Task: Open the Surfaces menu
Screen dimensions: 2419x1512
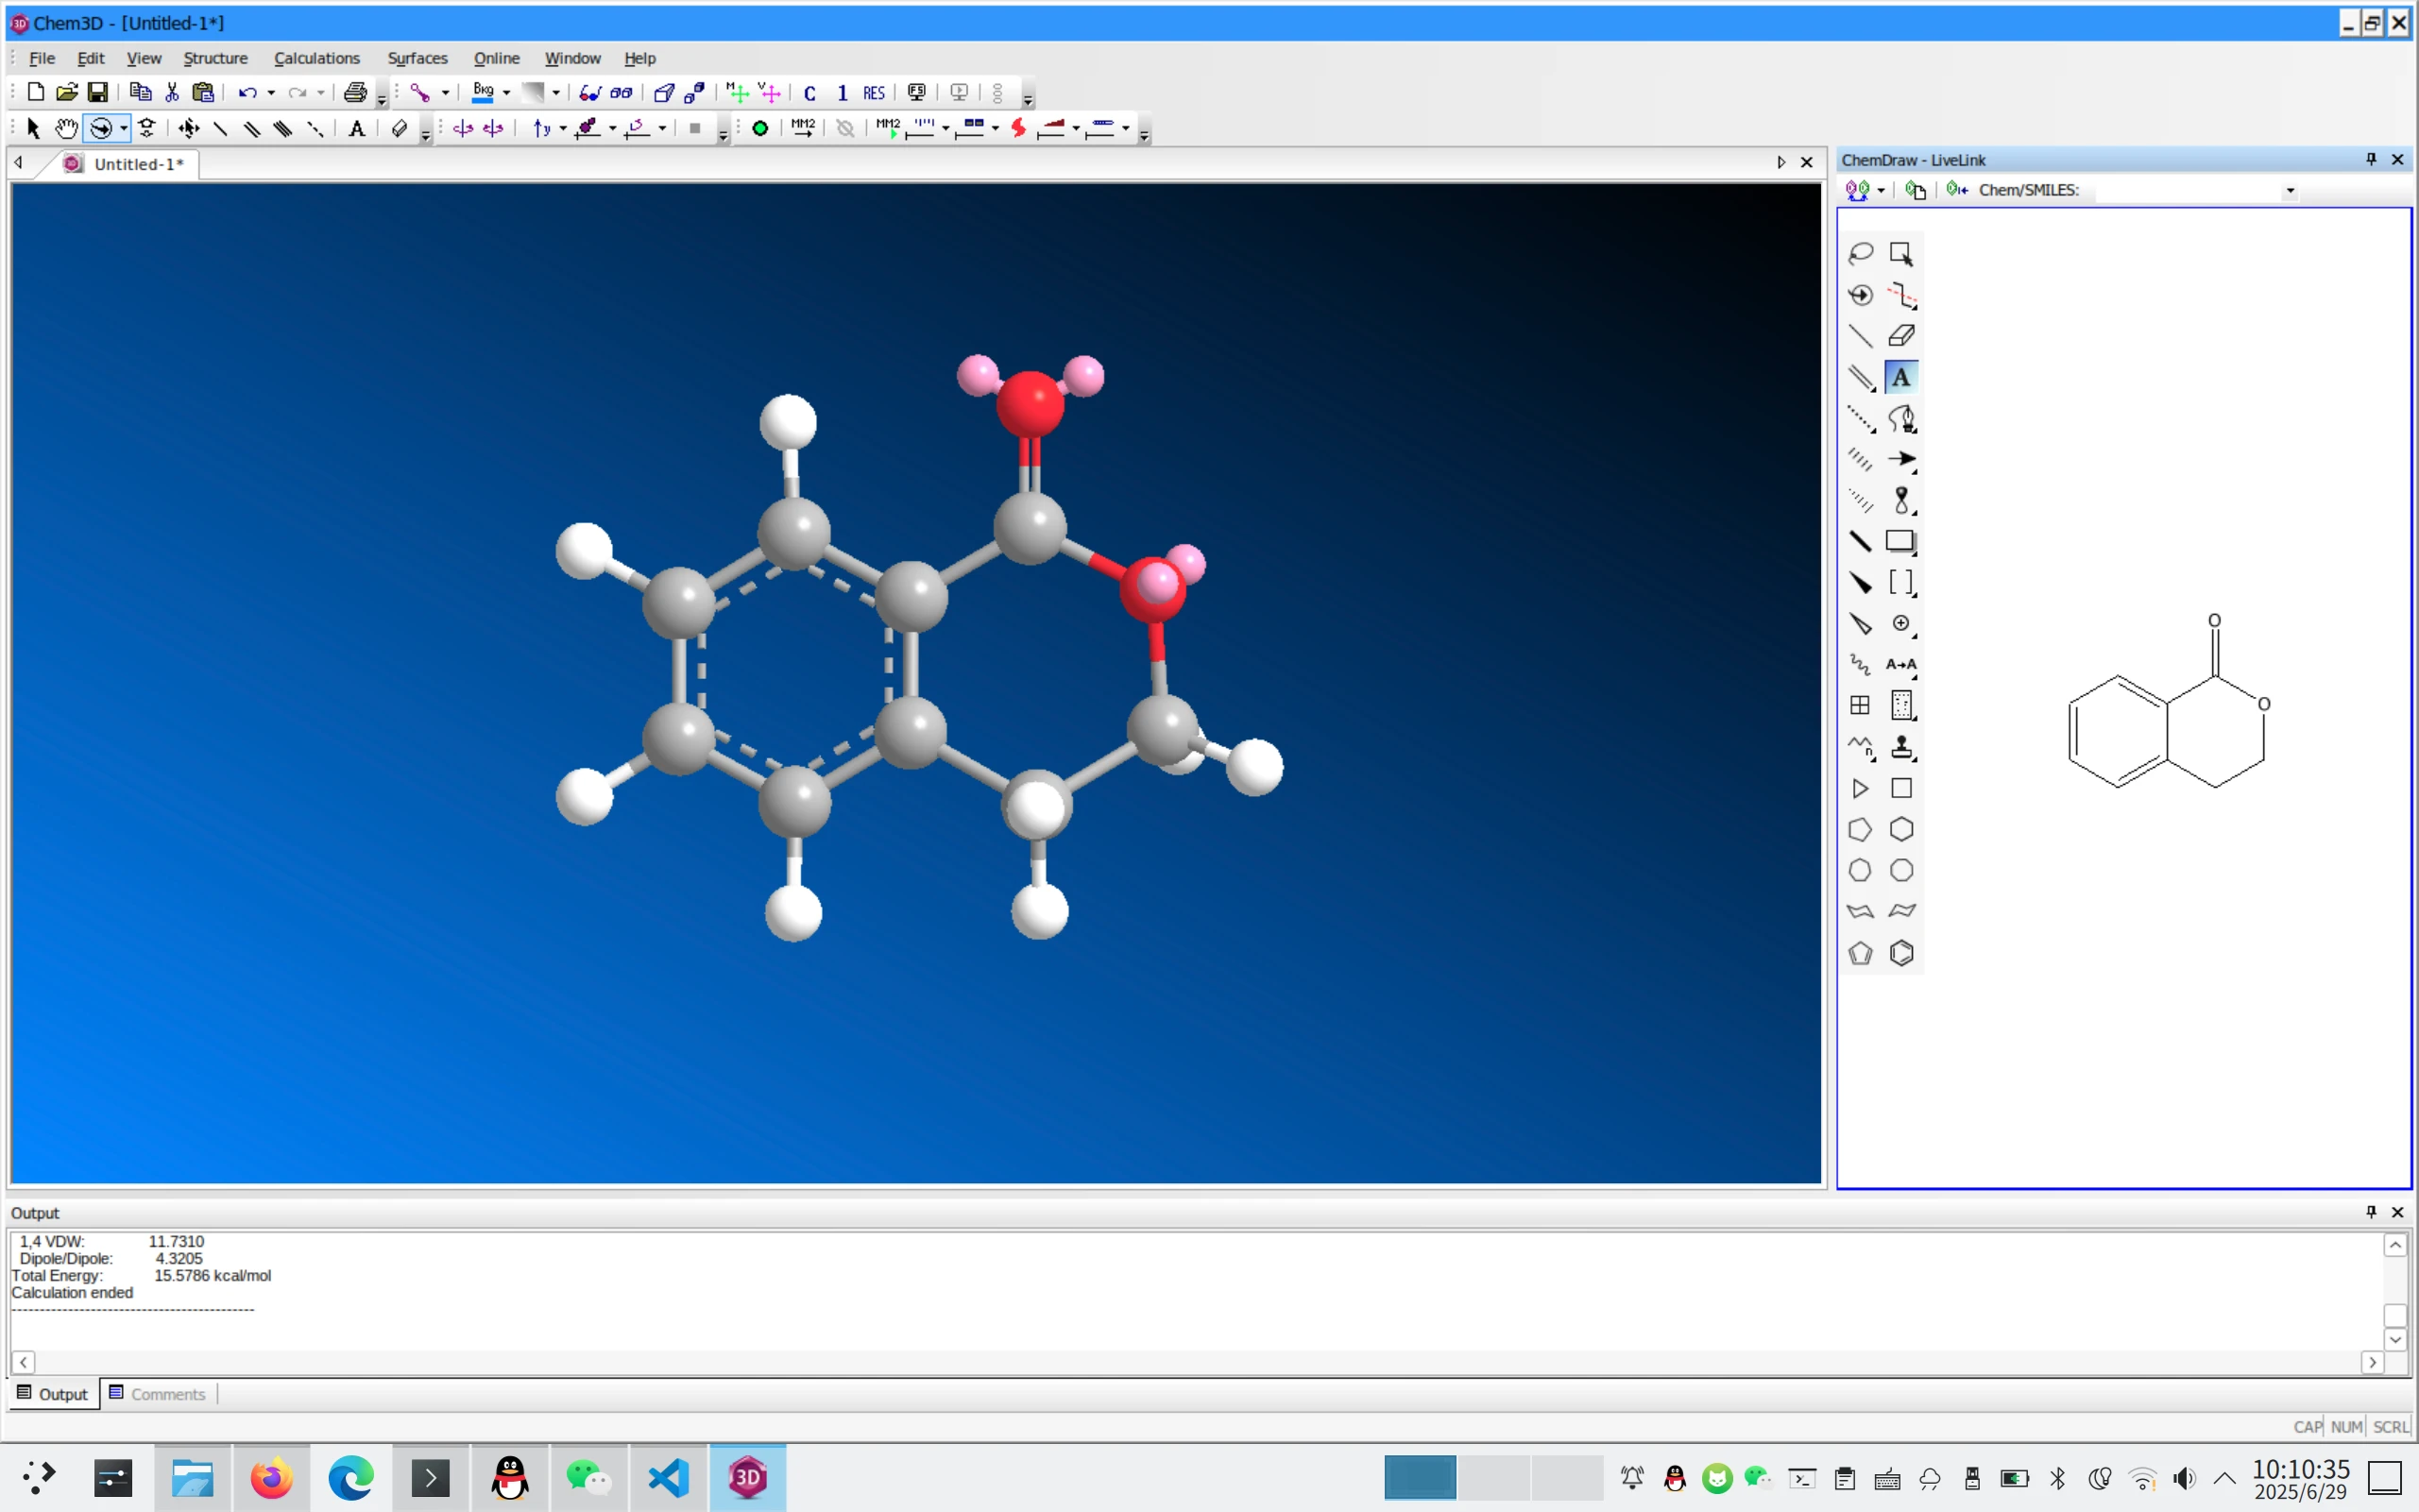Action: coord(417,58)
